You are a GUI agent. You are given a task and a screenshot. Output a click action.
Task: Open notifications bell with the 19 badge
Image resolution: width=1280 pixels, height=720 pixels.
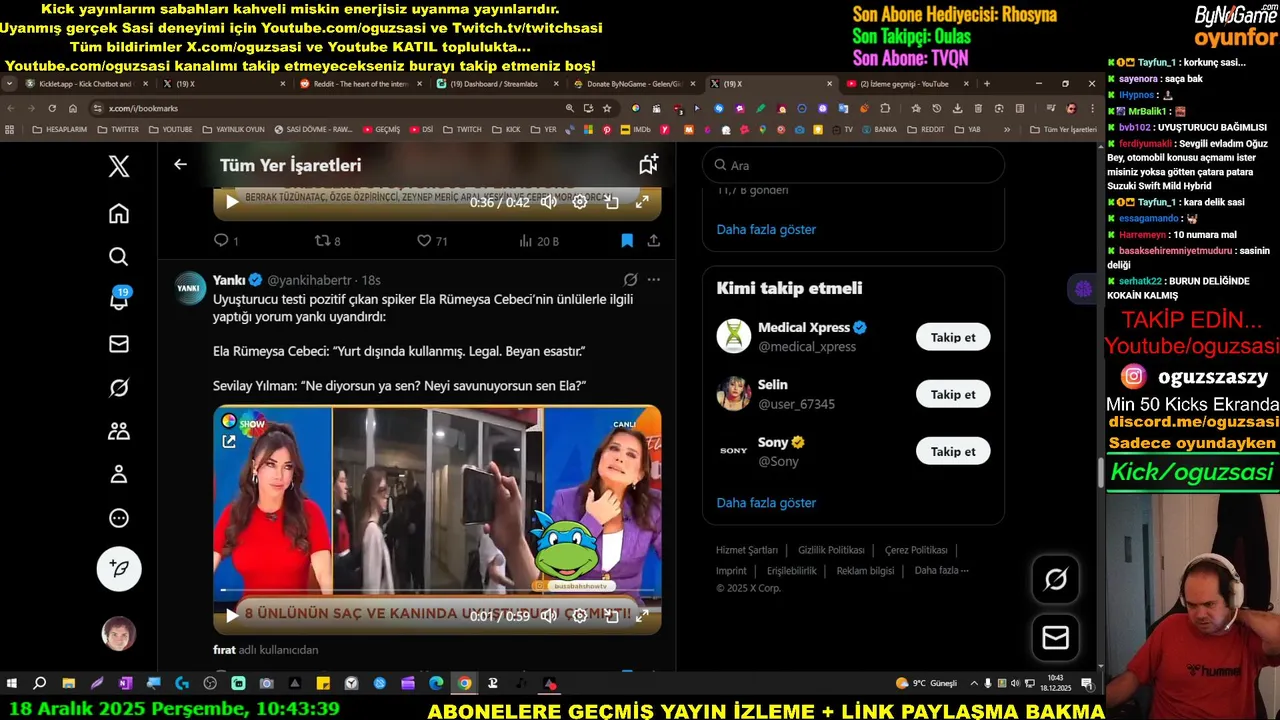118,299
